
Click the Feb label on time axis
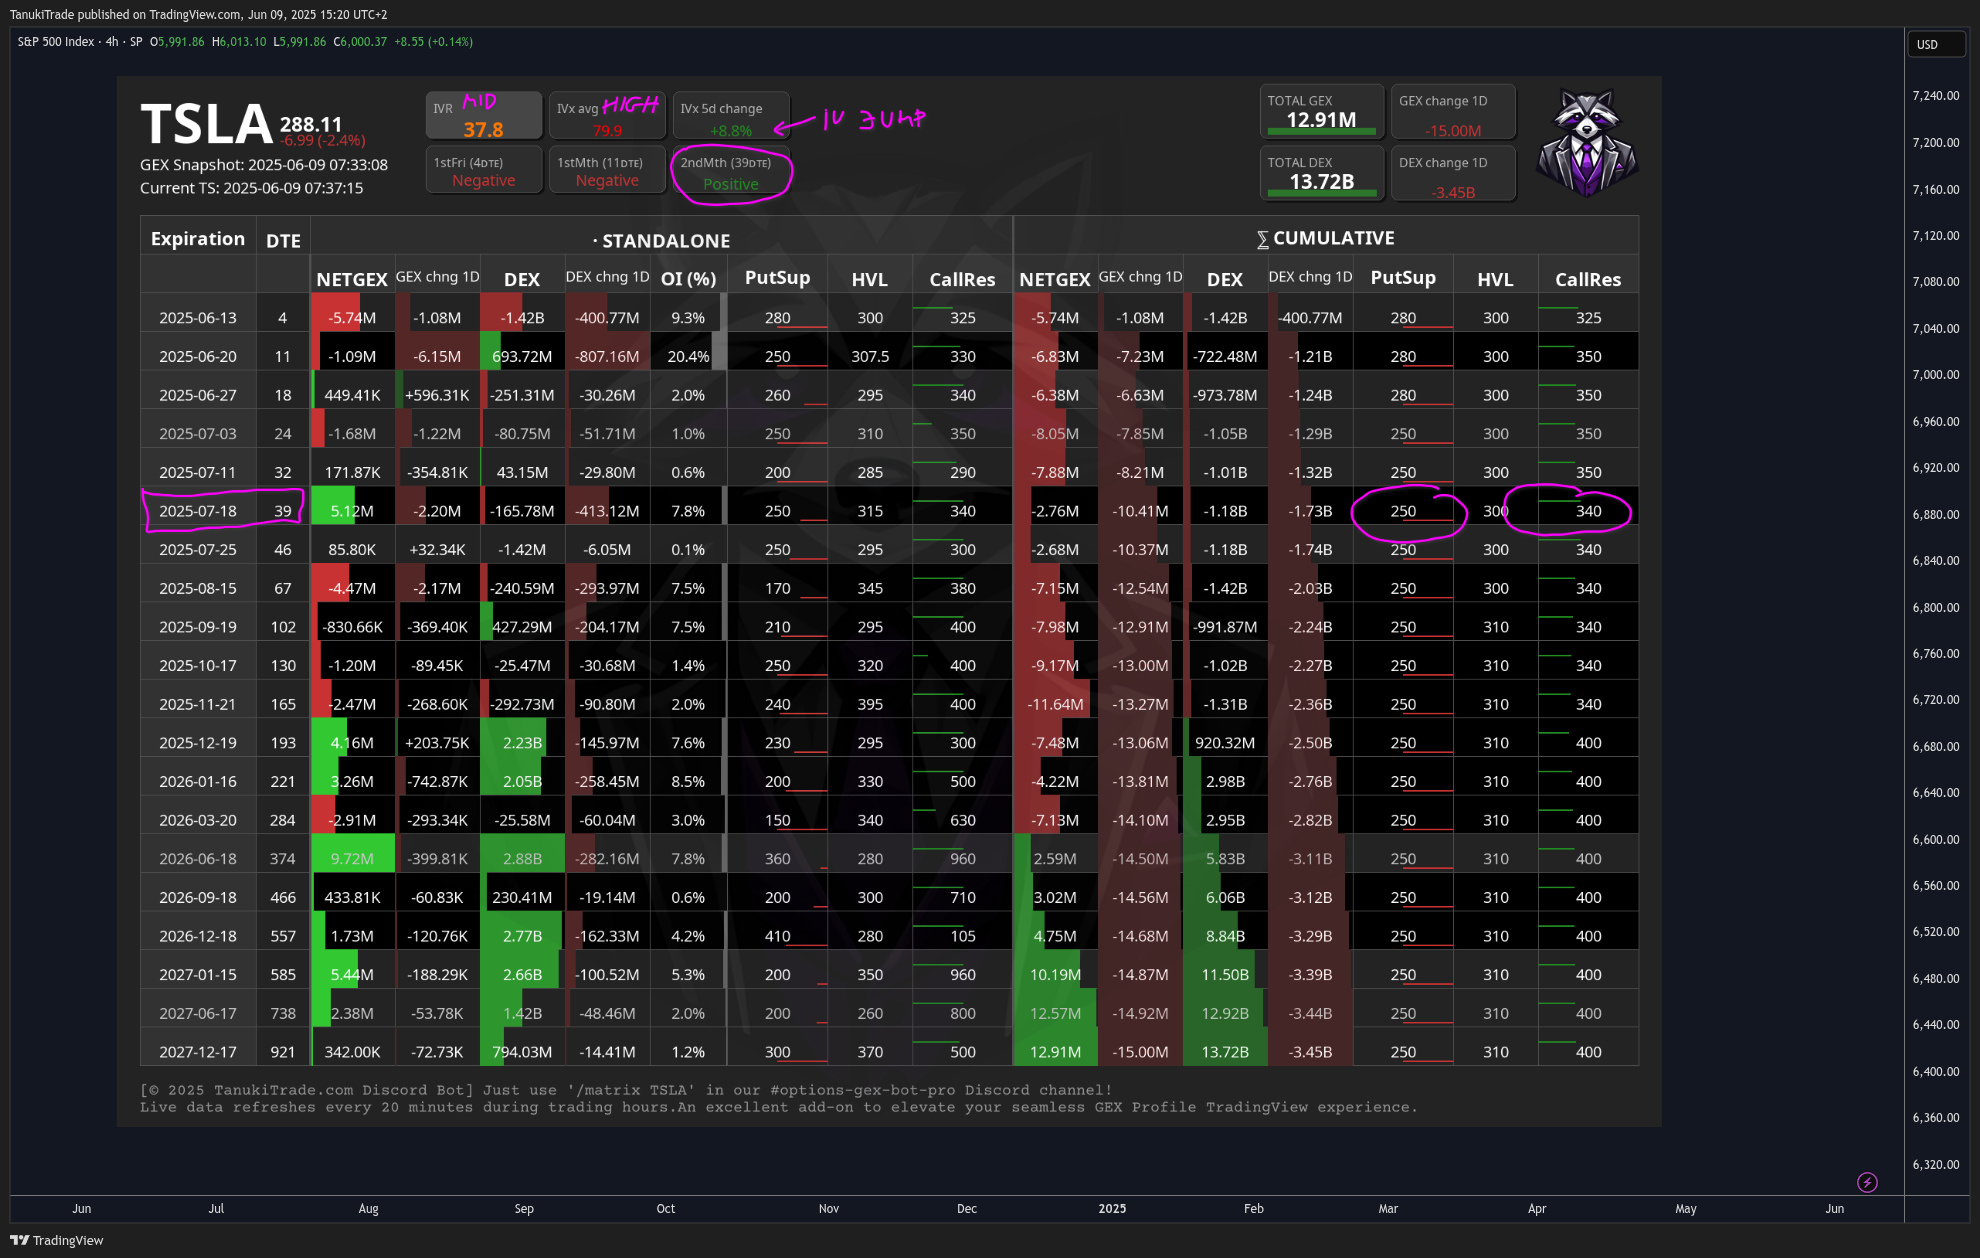pos(1254,1209)
